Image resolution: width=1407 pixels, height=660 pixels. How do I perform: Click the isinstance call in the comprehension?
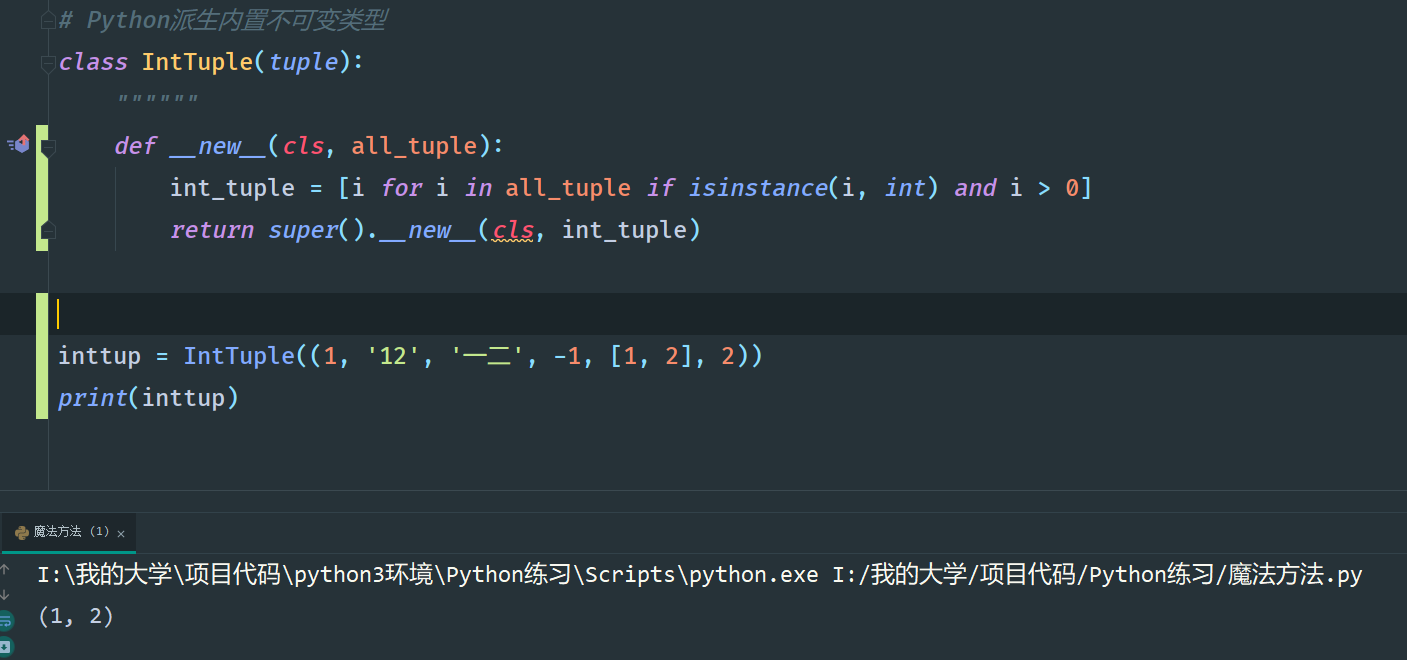pyautogui.click(x=758, y=188)
